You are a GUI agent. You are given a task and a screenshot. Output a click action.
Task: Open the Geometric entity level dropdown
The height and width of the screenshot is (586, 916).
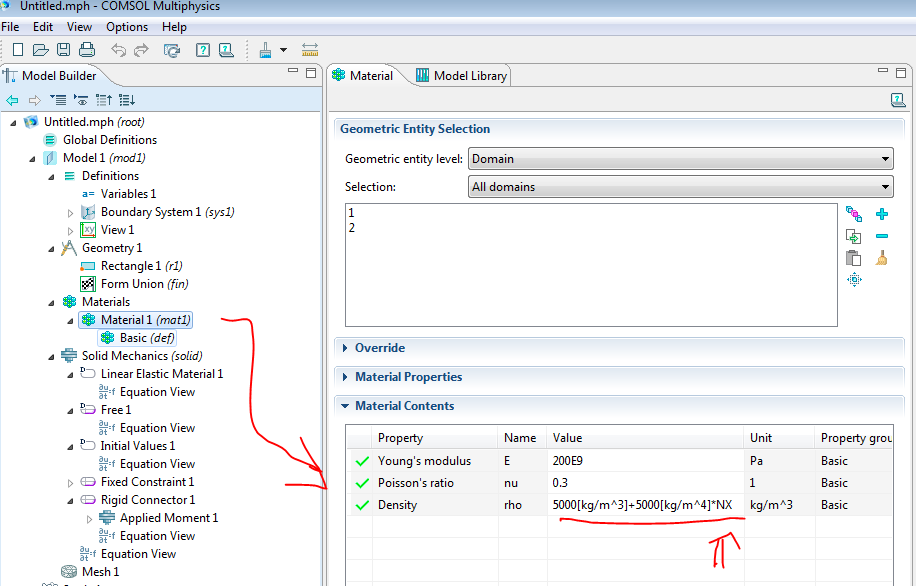(681, 159)
